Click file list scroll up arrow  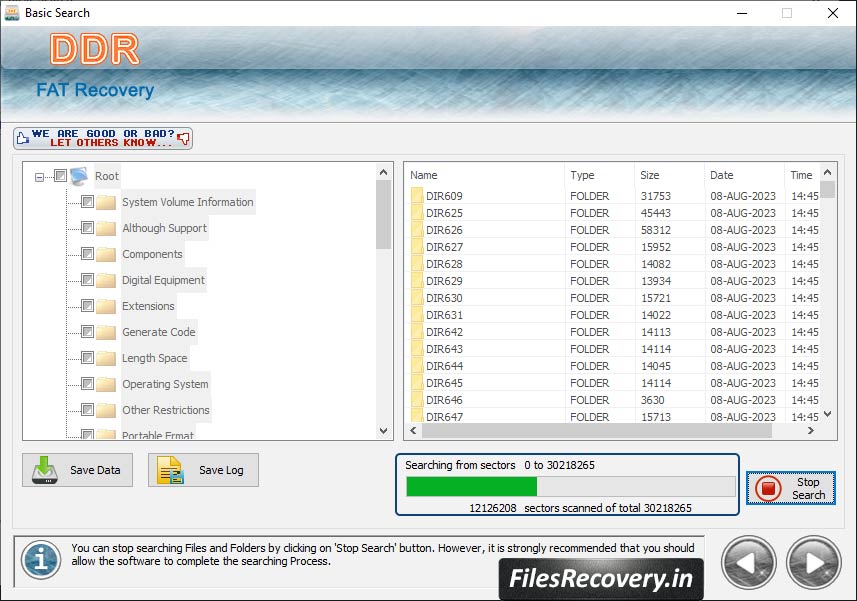click(827, 172)
